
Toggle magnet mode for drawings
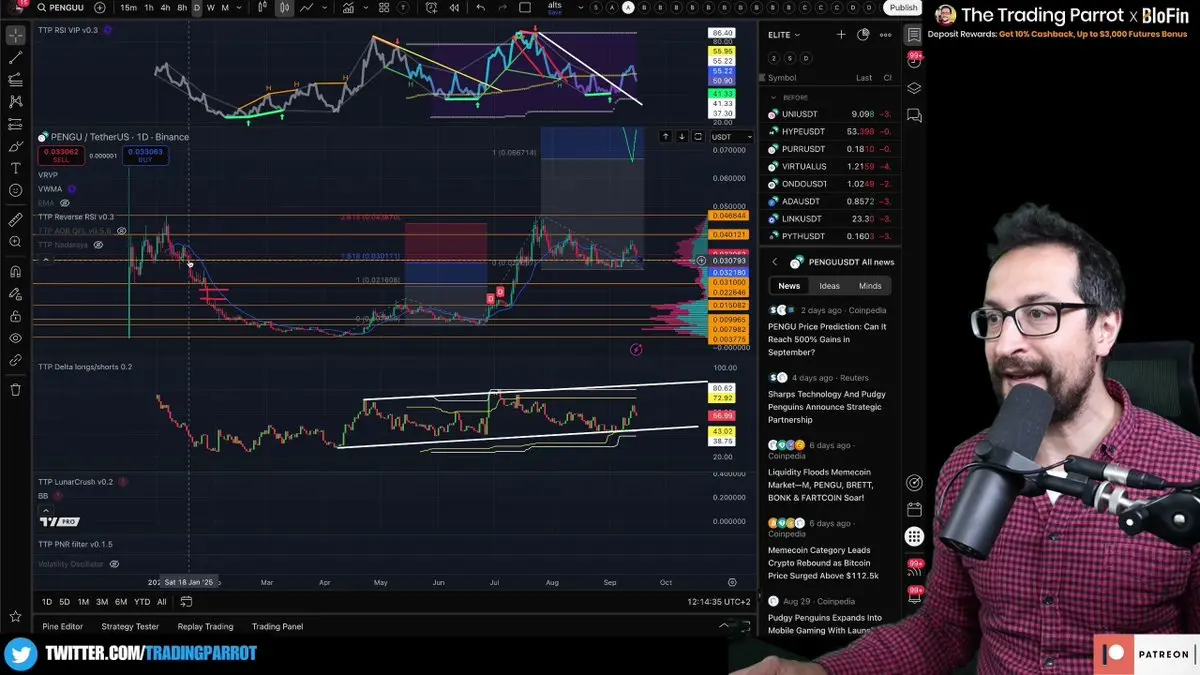(15, 271)
